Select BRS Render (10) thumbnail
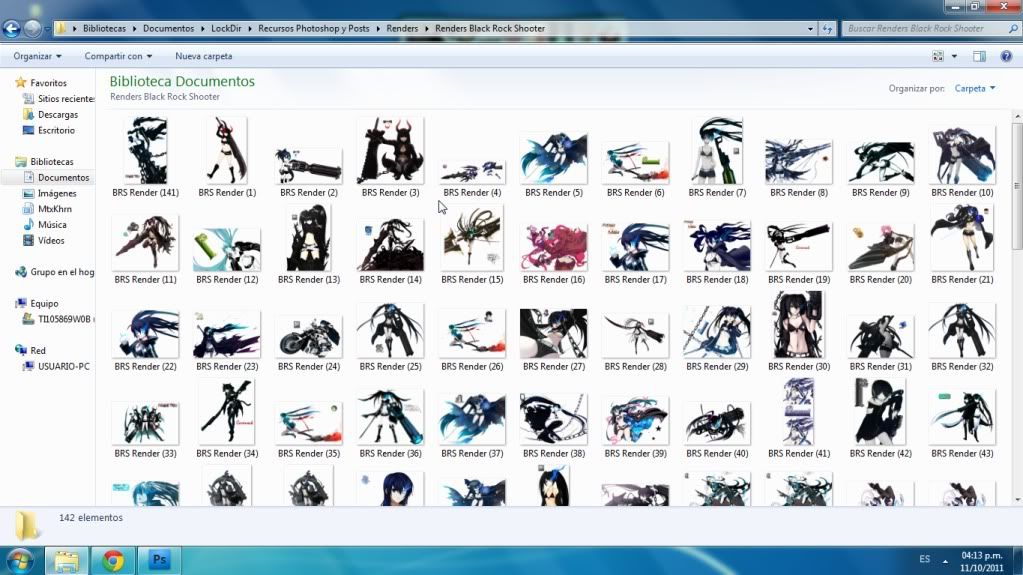1023x575 pixels. pos(962,155)
